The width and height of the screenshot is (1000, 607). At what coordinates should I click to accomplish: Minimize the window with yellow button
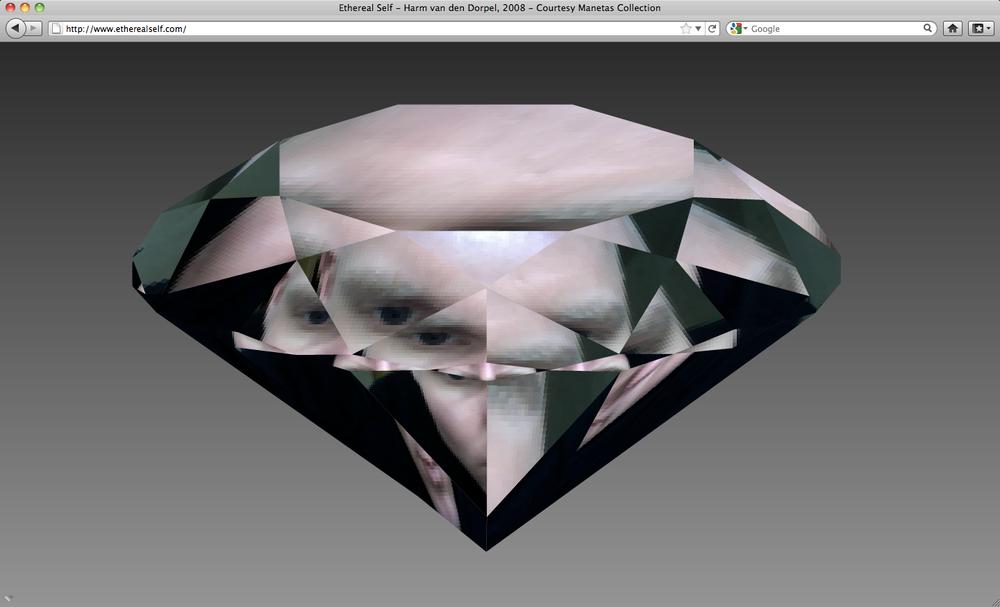coord(25,8)
